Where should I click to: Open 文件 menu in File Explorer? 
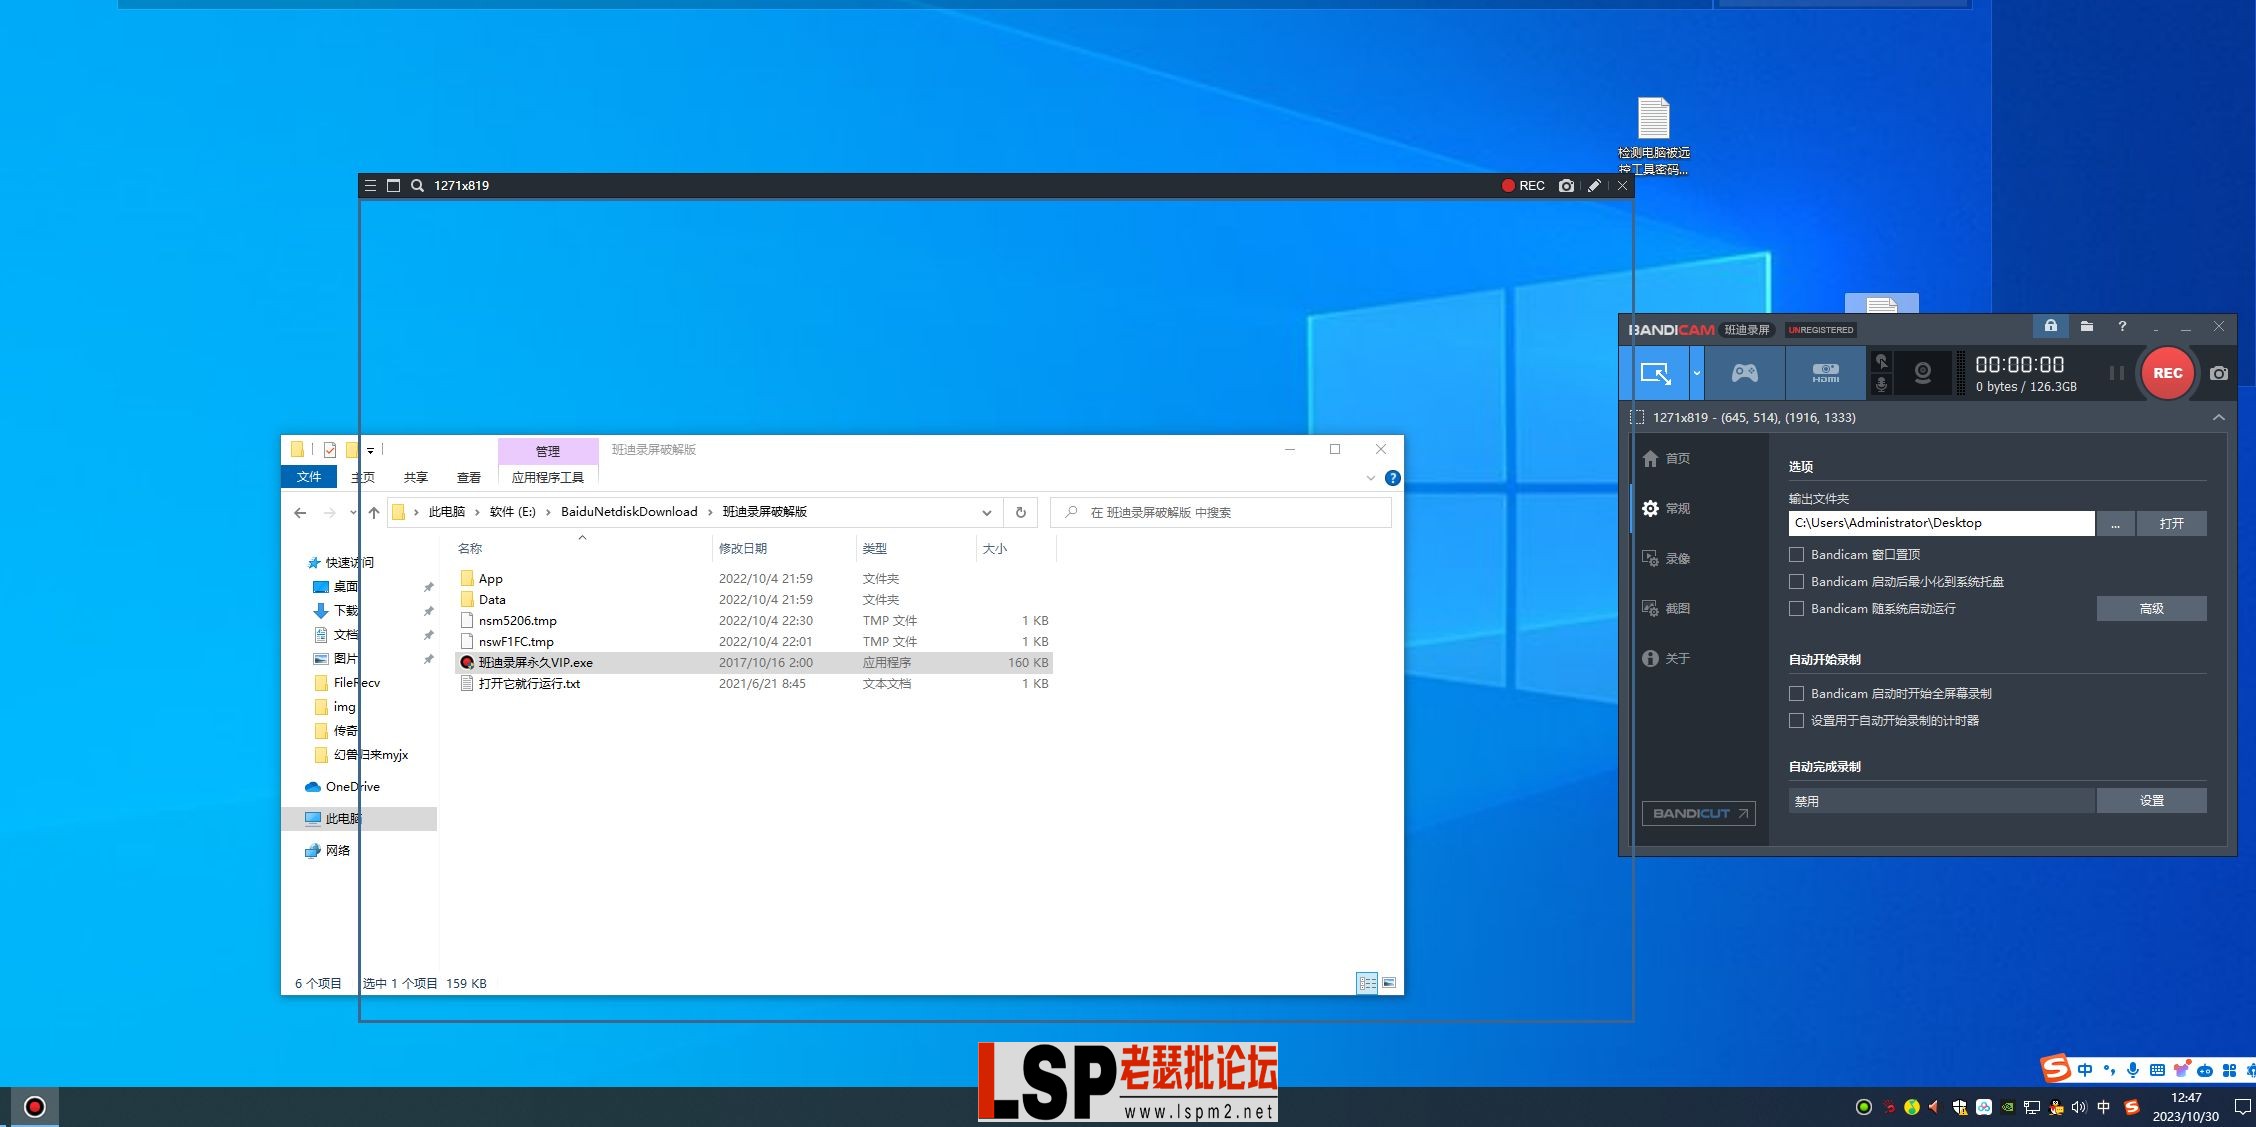[x=309, y=477]
